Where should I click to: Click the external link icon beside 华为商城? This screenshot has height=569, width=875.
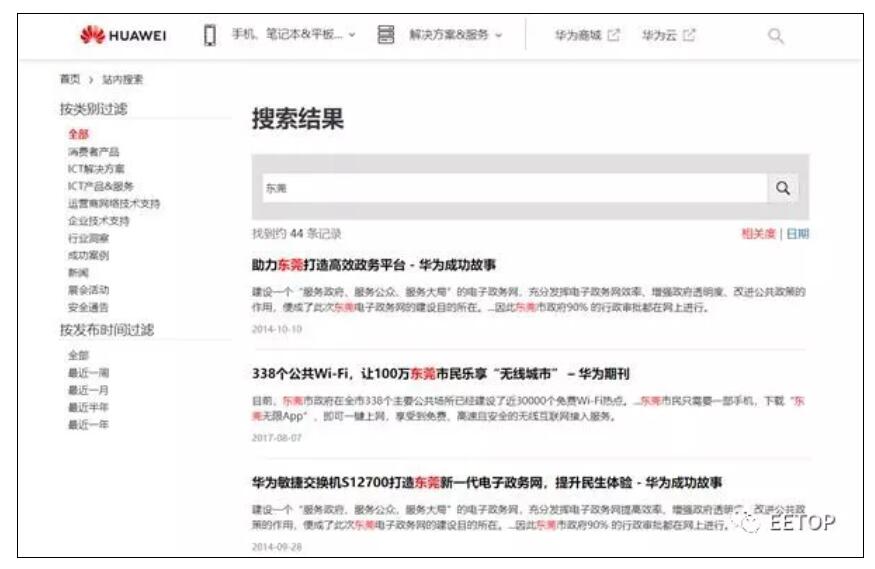pyautogui.click(x=613, y=35)
